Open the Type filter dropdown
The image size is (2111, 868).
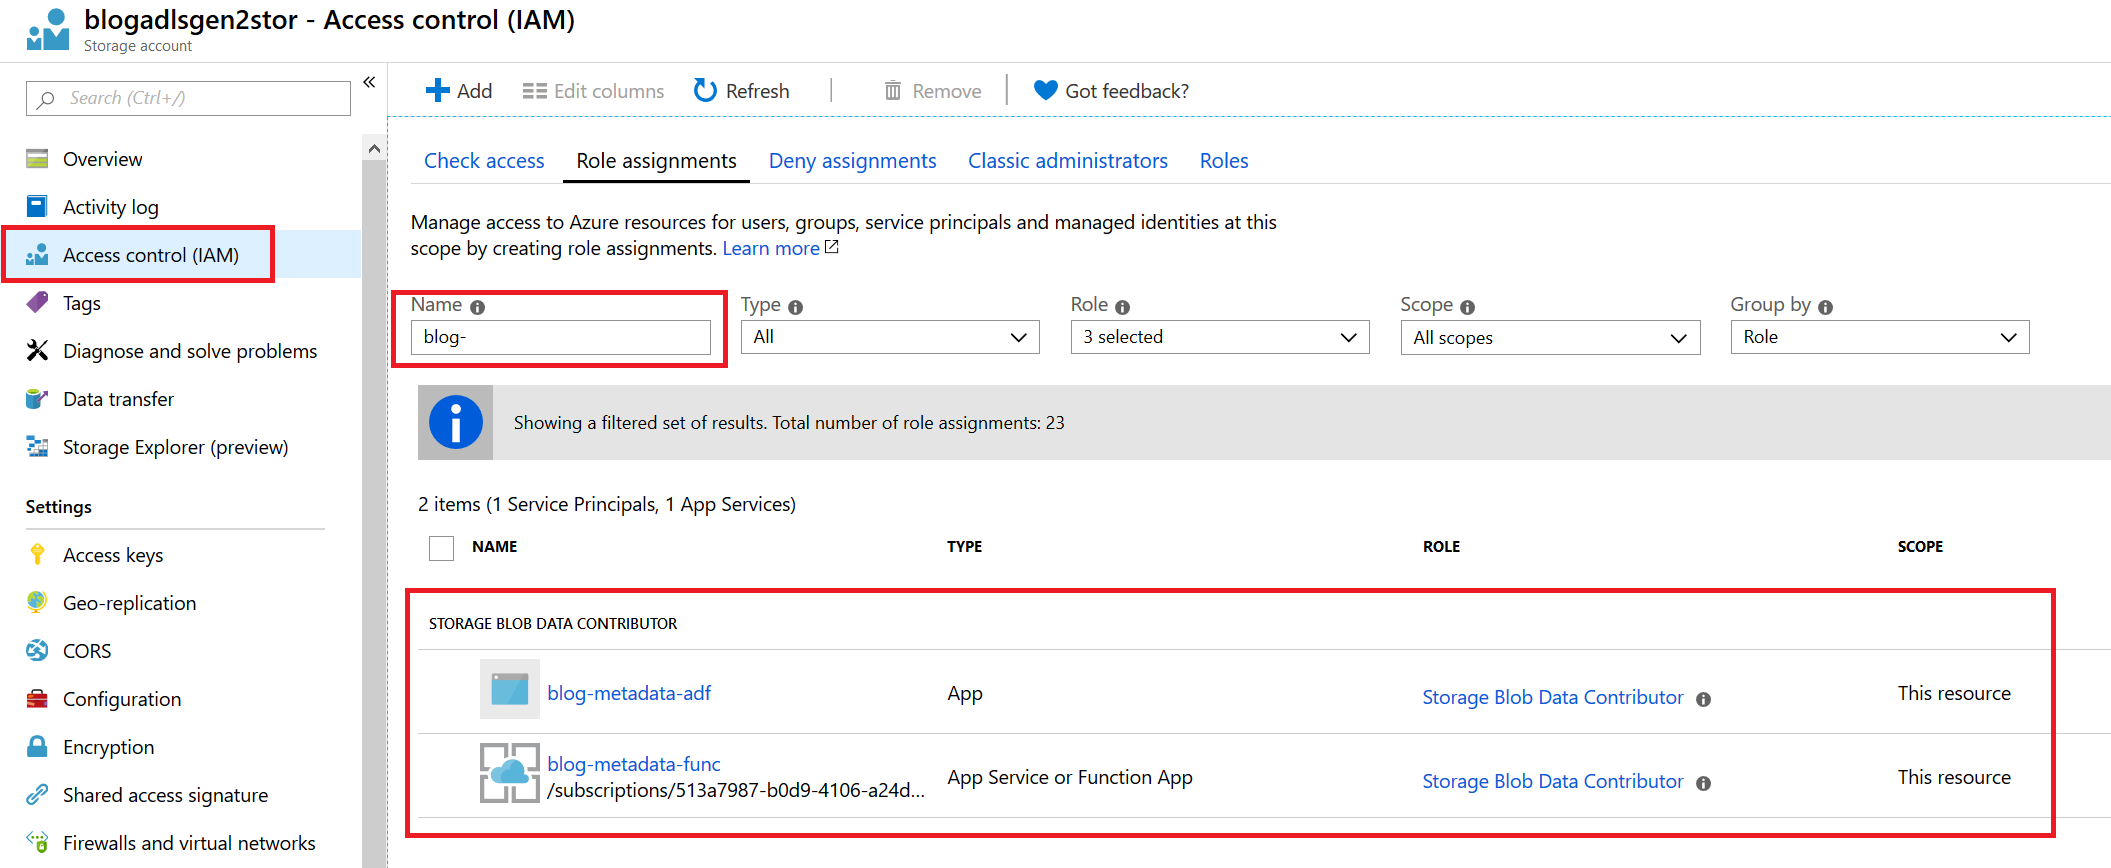[889, 337]
